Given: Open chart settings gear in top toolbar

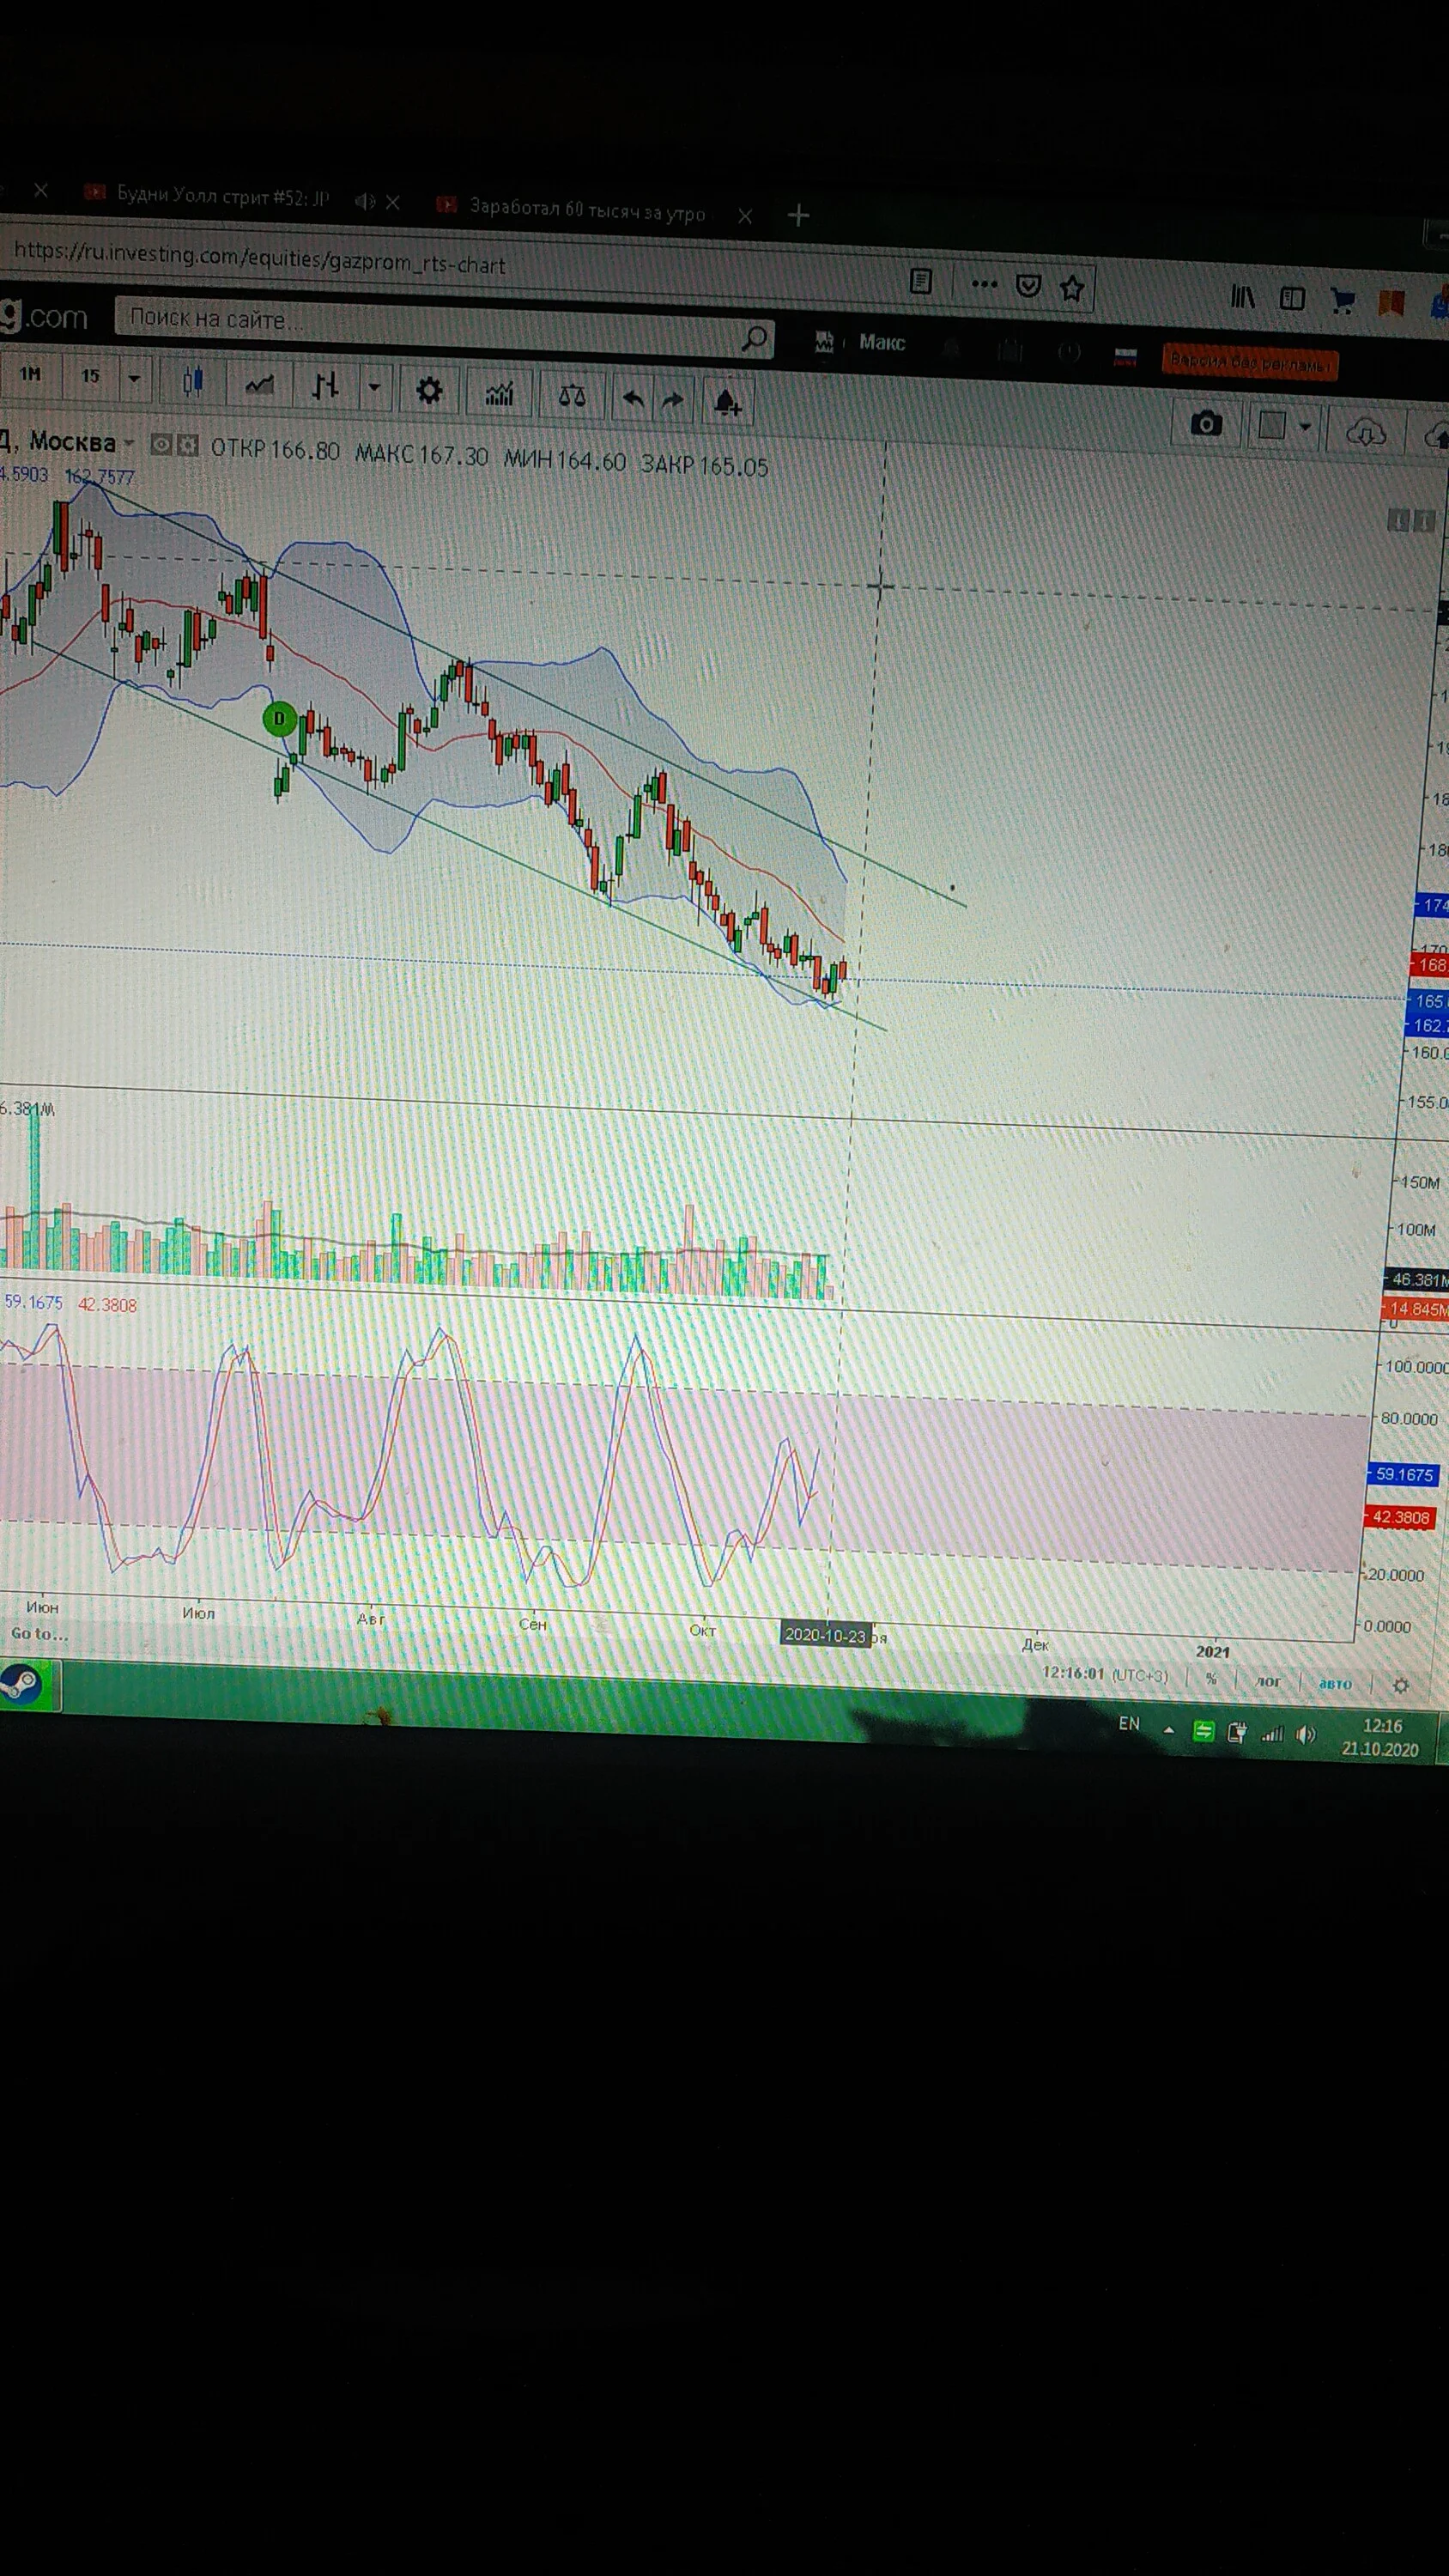Looking at the screenshot, I should 429,390.
